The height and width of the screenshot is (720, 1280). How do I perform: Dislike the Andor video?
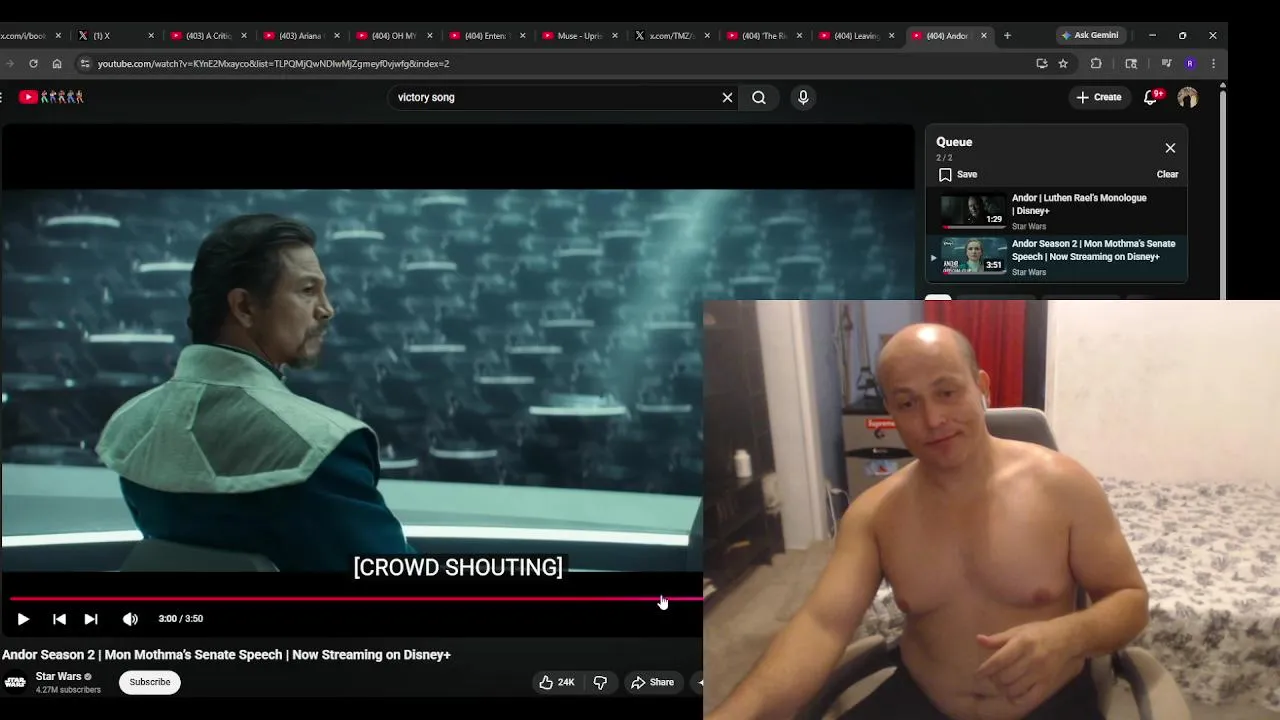click(x=600, y=682)
